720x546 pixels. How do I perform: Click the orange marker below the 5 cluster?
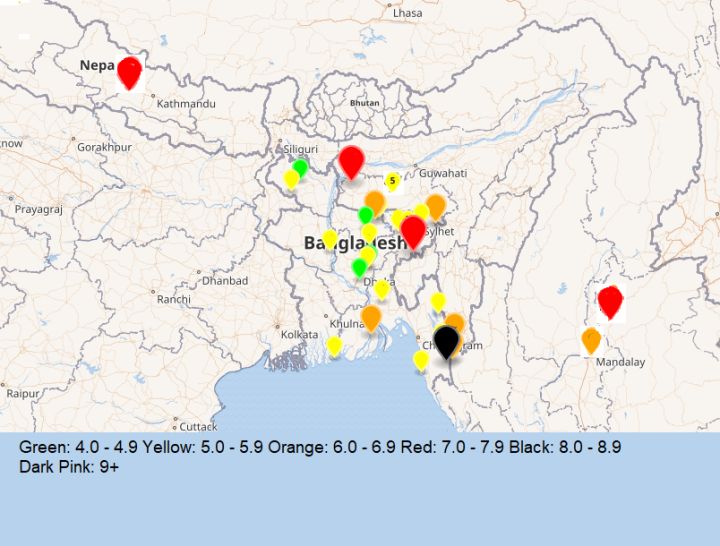[375, 203]
